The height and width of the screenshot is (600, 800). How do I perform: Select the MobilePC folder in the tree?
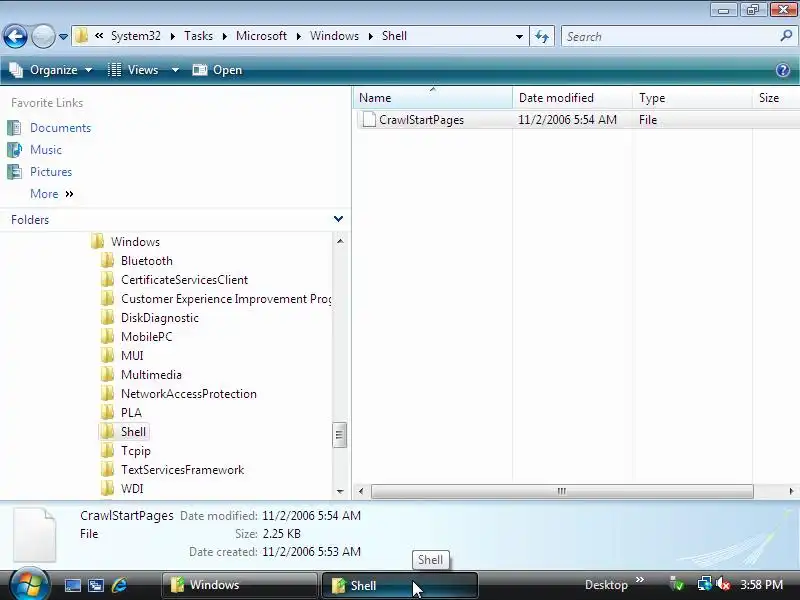146,337
